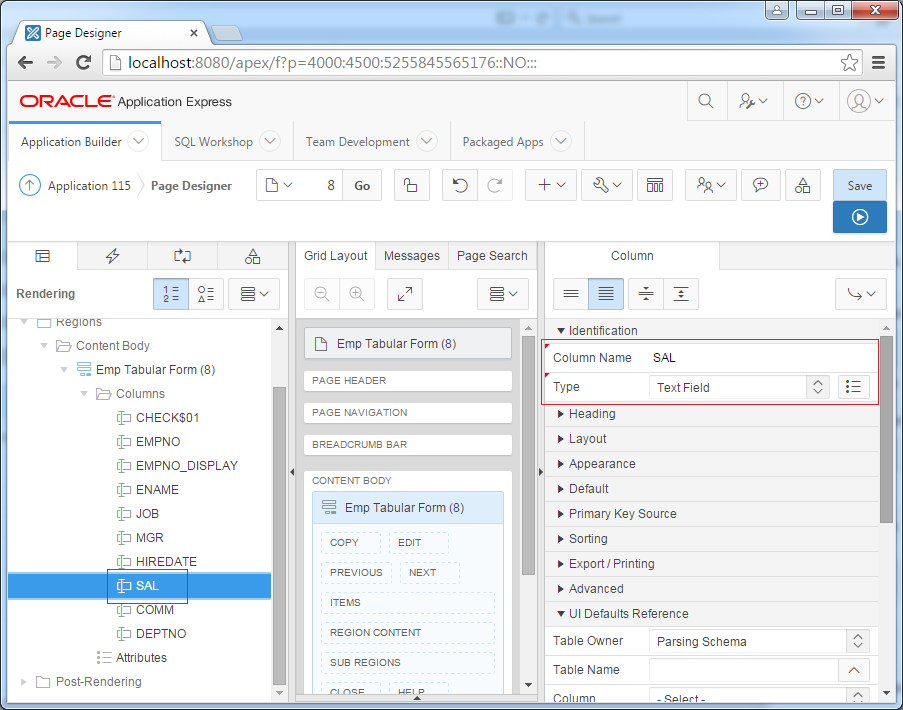Open the Rendering tree menu dropdown

(x=254, y=294)
